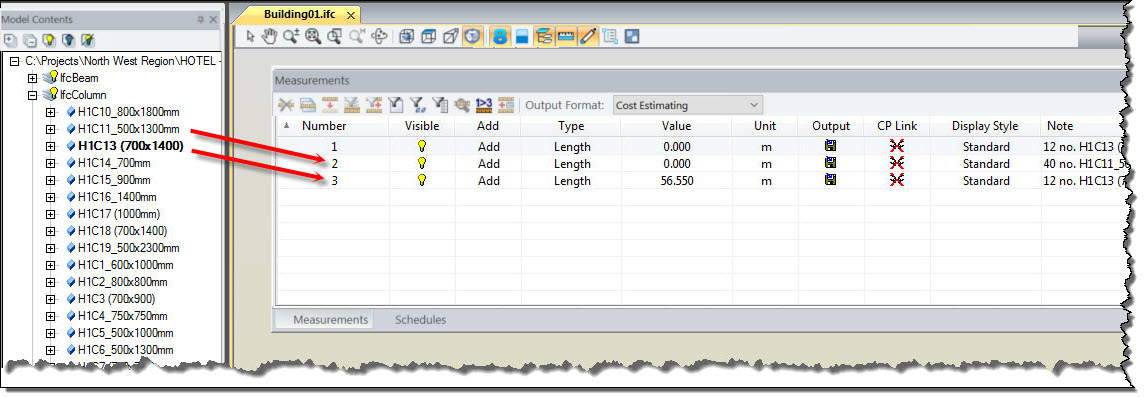Click the CP Link crossed icon for measurement 1
Image resolution: width=1145 pixels, height=397 pixels.
(897, 146)
